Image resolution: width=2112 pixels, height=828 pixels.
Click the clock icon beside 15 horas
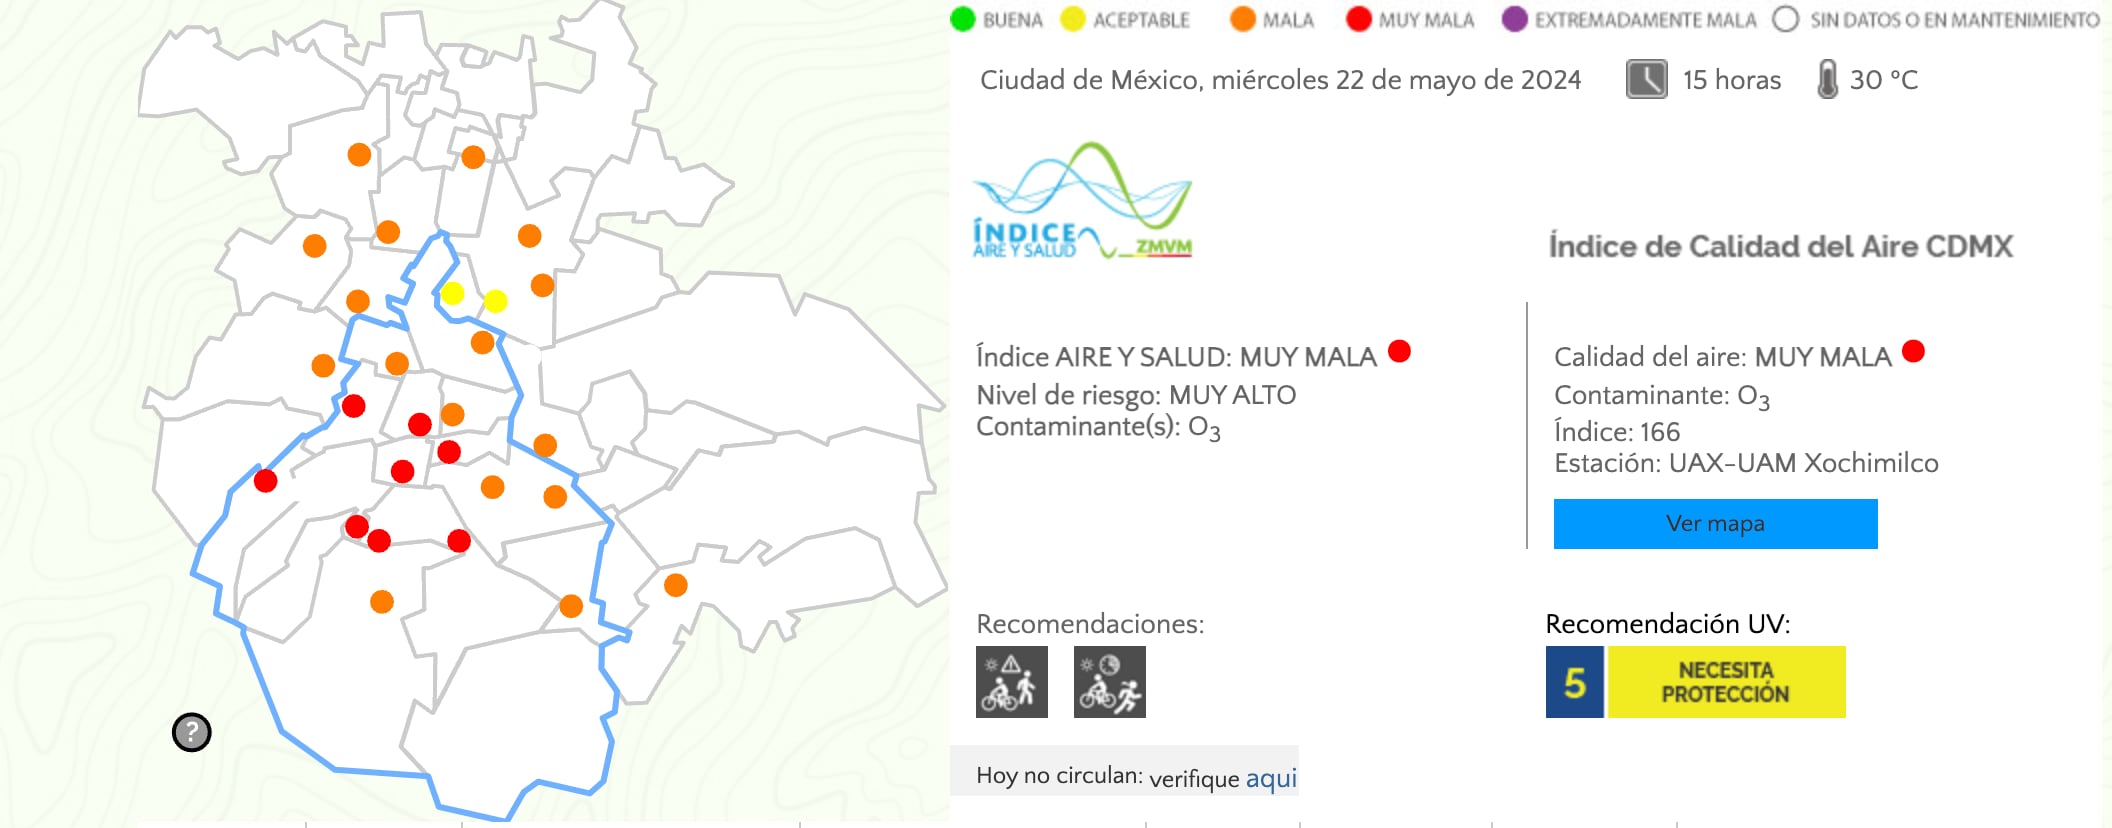coord(1646,79)
